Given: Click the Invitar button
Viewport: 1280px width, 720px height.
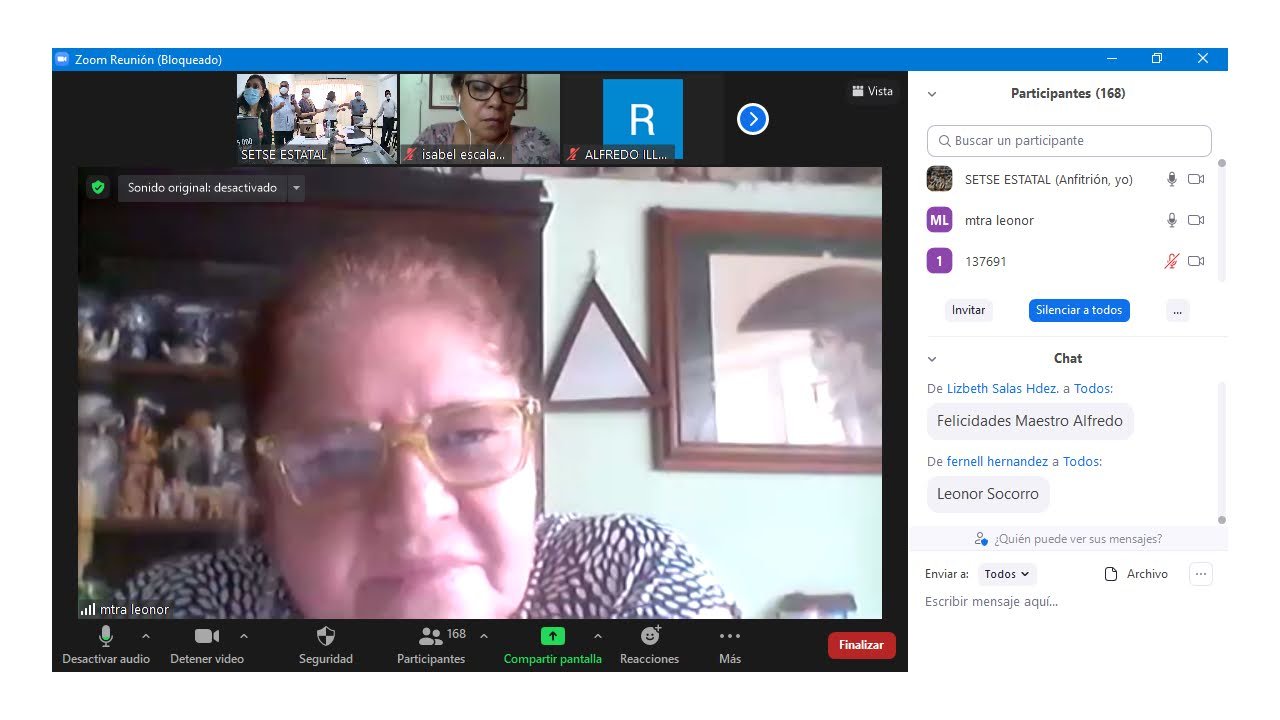Looking at the screenshot, I should pyautogui.click(x=968, y=310).
